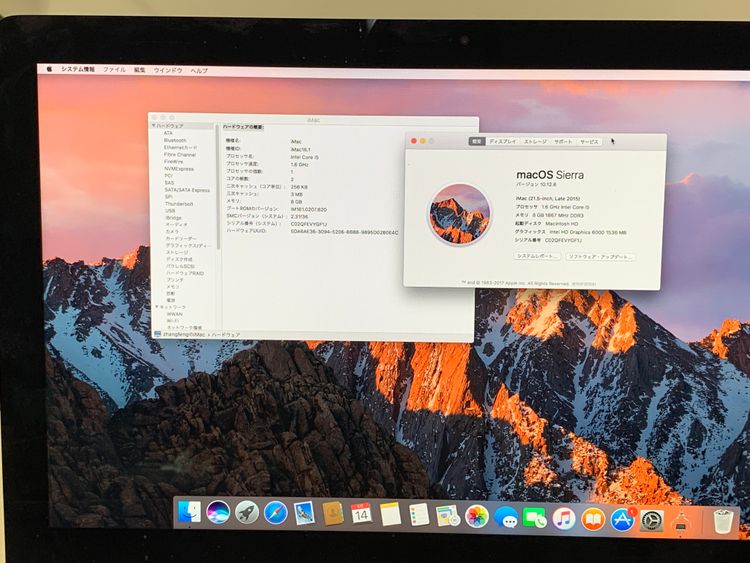Select Ethernetカード sidebar item
Viewport: 750px width, 563px height.
[180, 147]
